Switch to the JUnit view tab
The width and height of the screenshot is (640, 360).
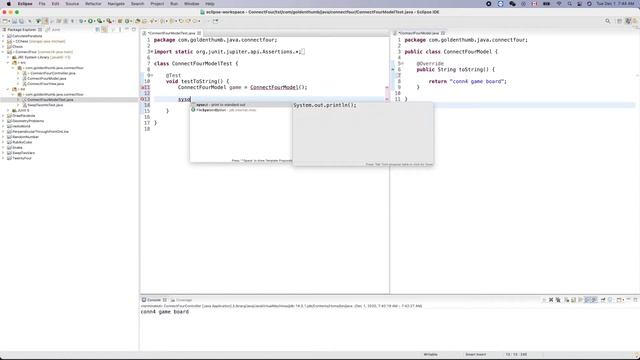pos(53,29)
